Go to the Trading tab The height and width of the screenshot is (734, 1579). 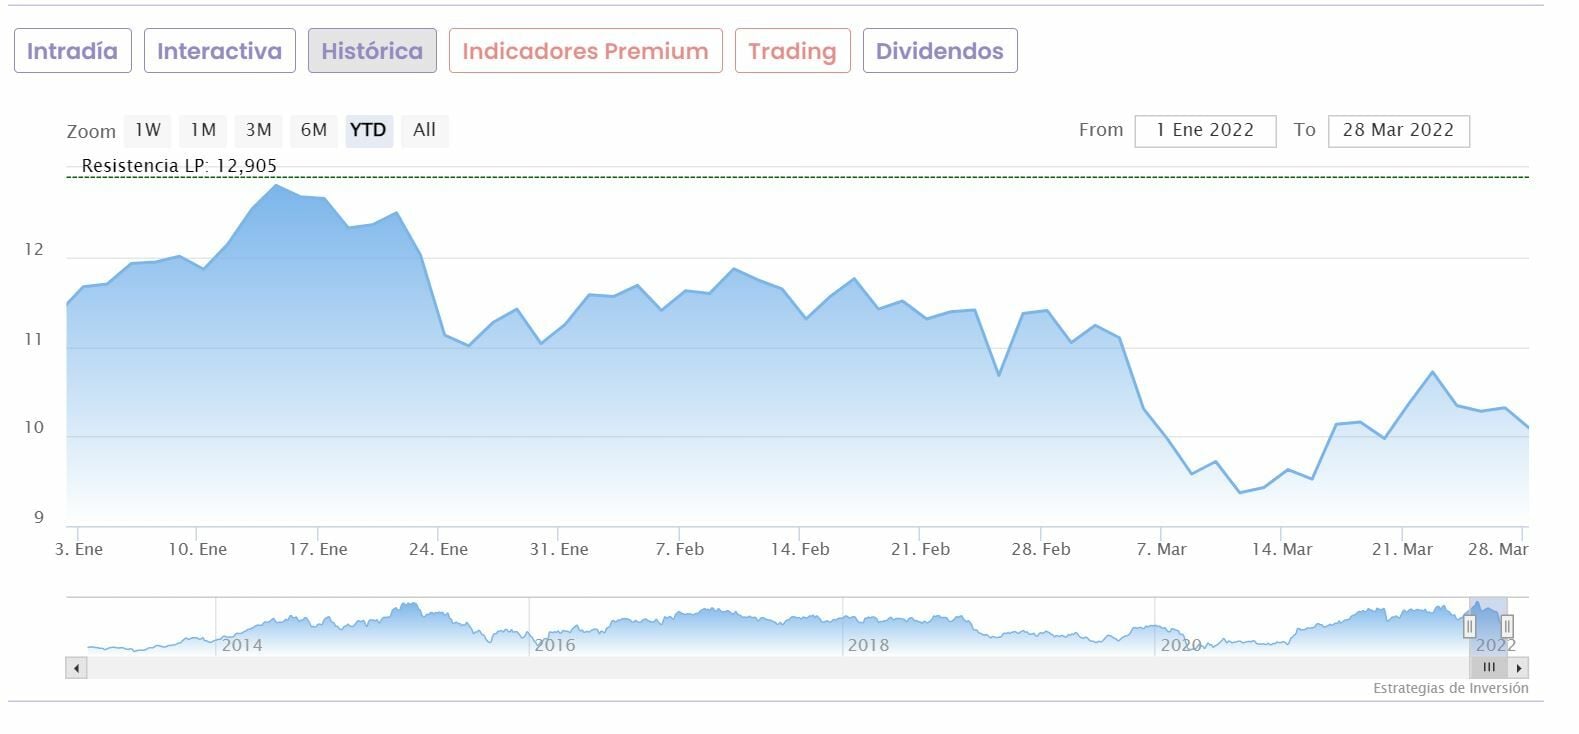[792, 51]
